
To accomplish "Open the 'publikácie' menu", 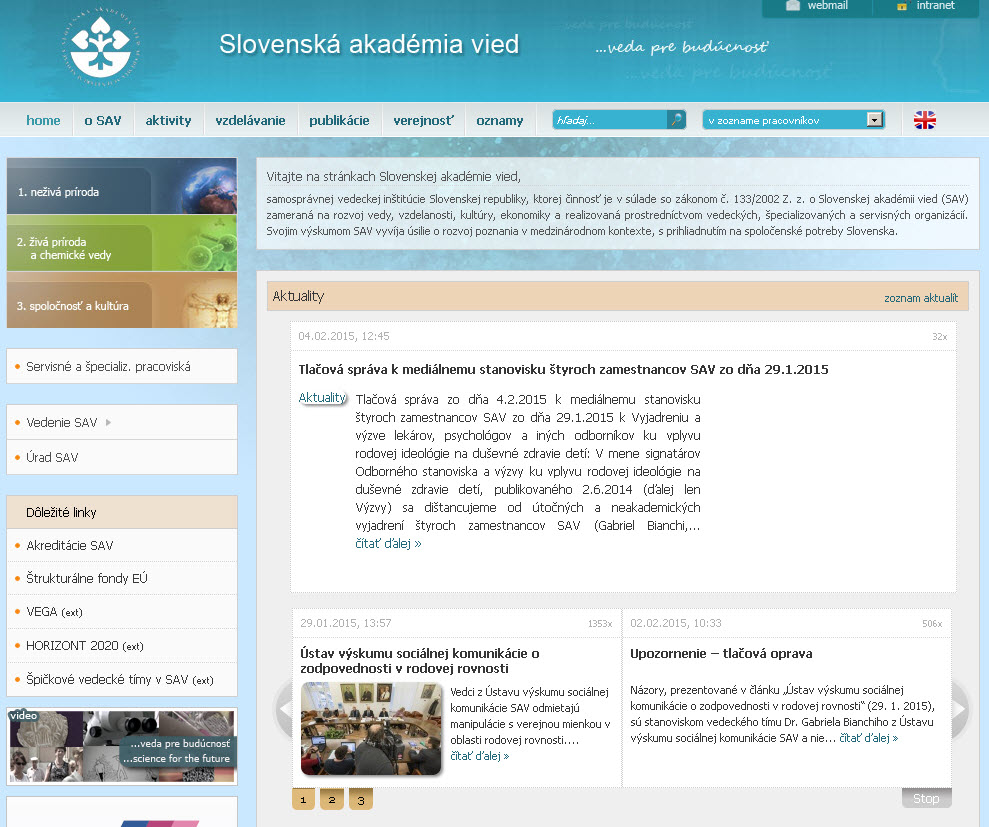I will [x=339, y=120].
